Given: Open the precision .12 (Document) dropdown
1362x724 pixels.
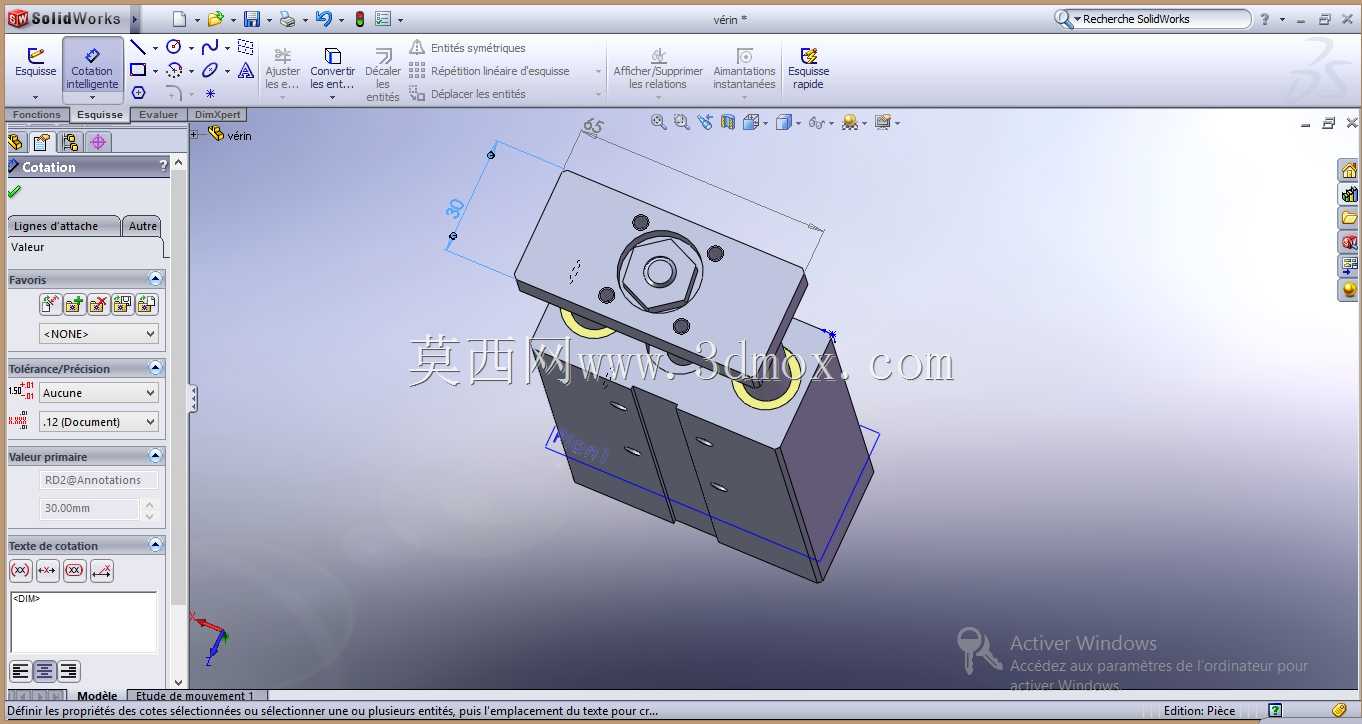Looking at the screenshot, I should click(x=99, y=422).
